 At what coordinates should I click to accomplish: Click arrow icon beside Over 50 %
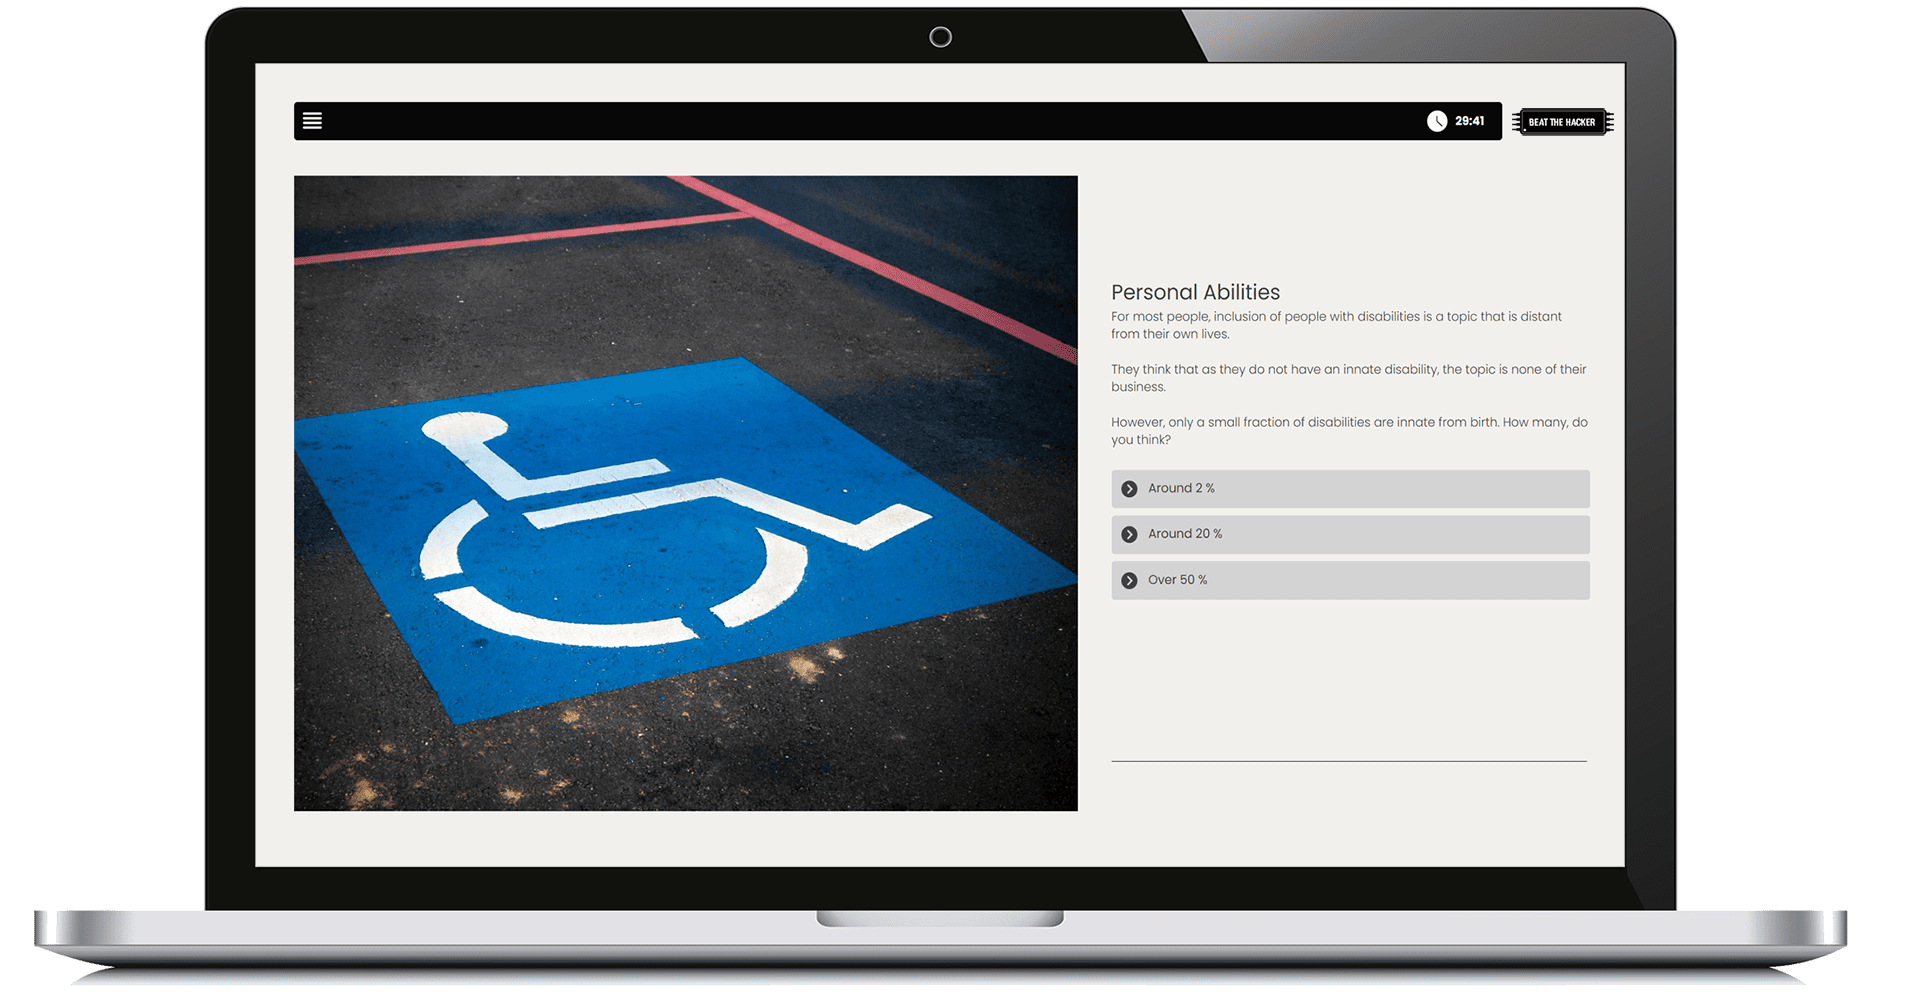click(x=1129, y=581)
